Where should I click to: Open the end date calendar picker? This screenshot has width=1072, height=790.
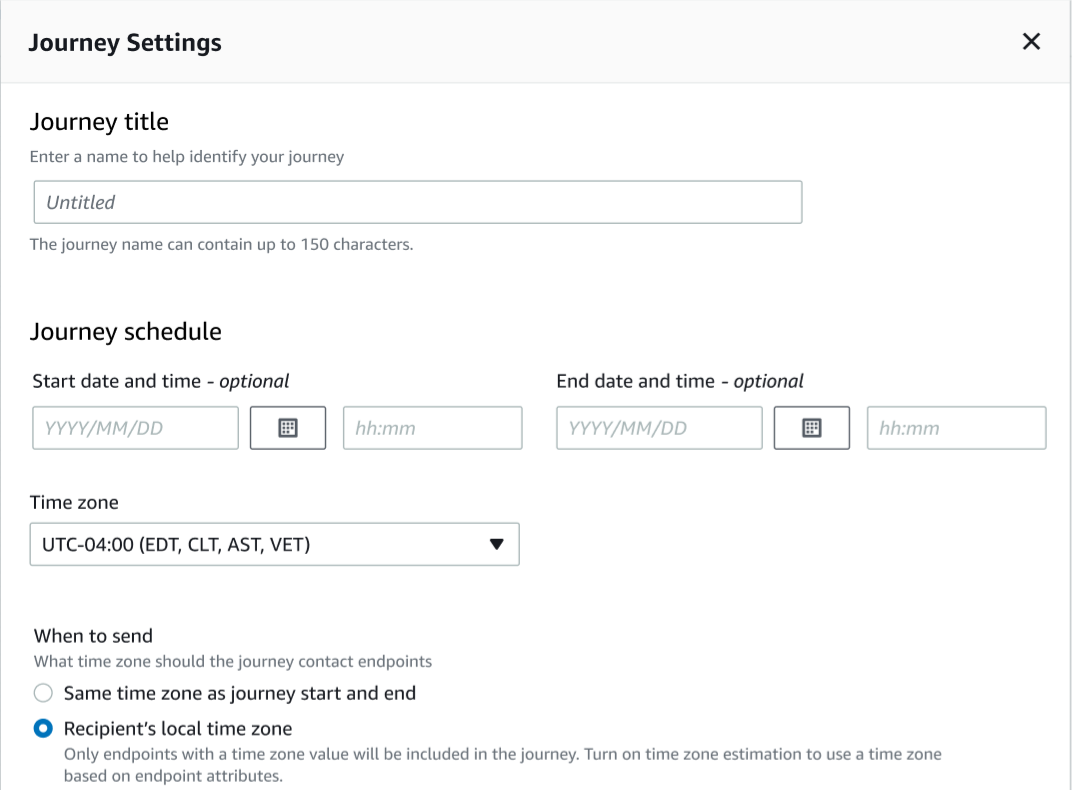tap(811, 427)
